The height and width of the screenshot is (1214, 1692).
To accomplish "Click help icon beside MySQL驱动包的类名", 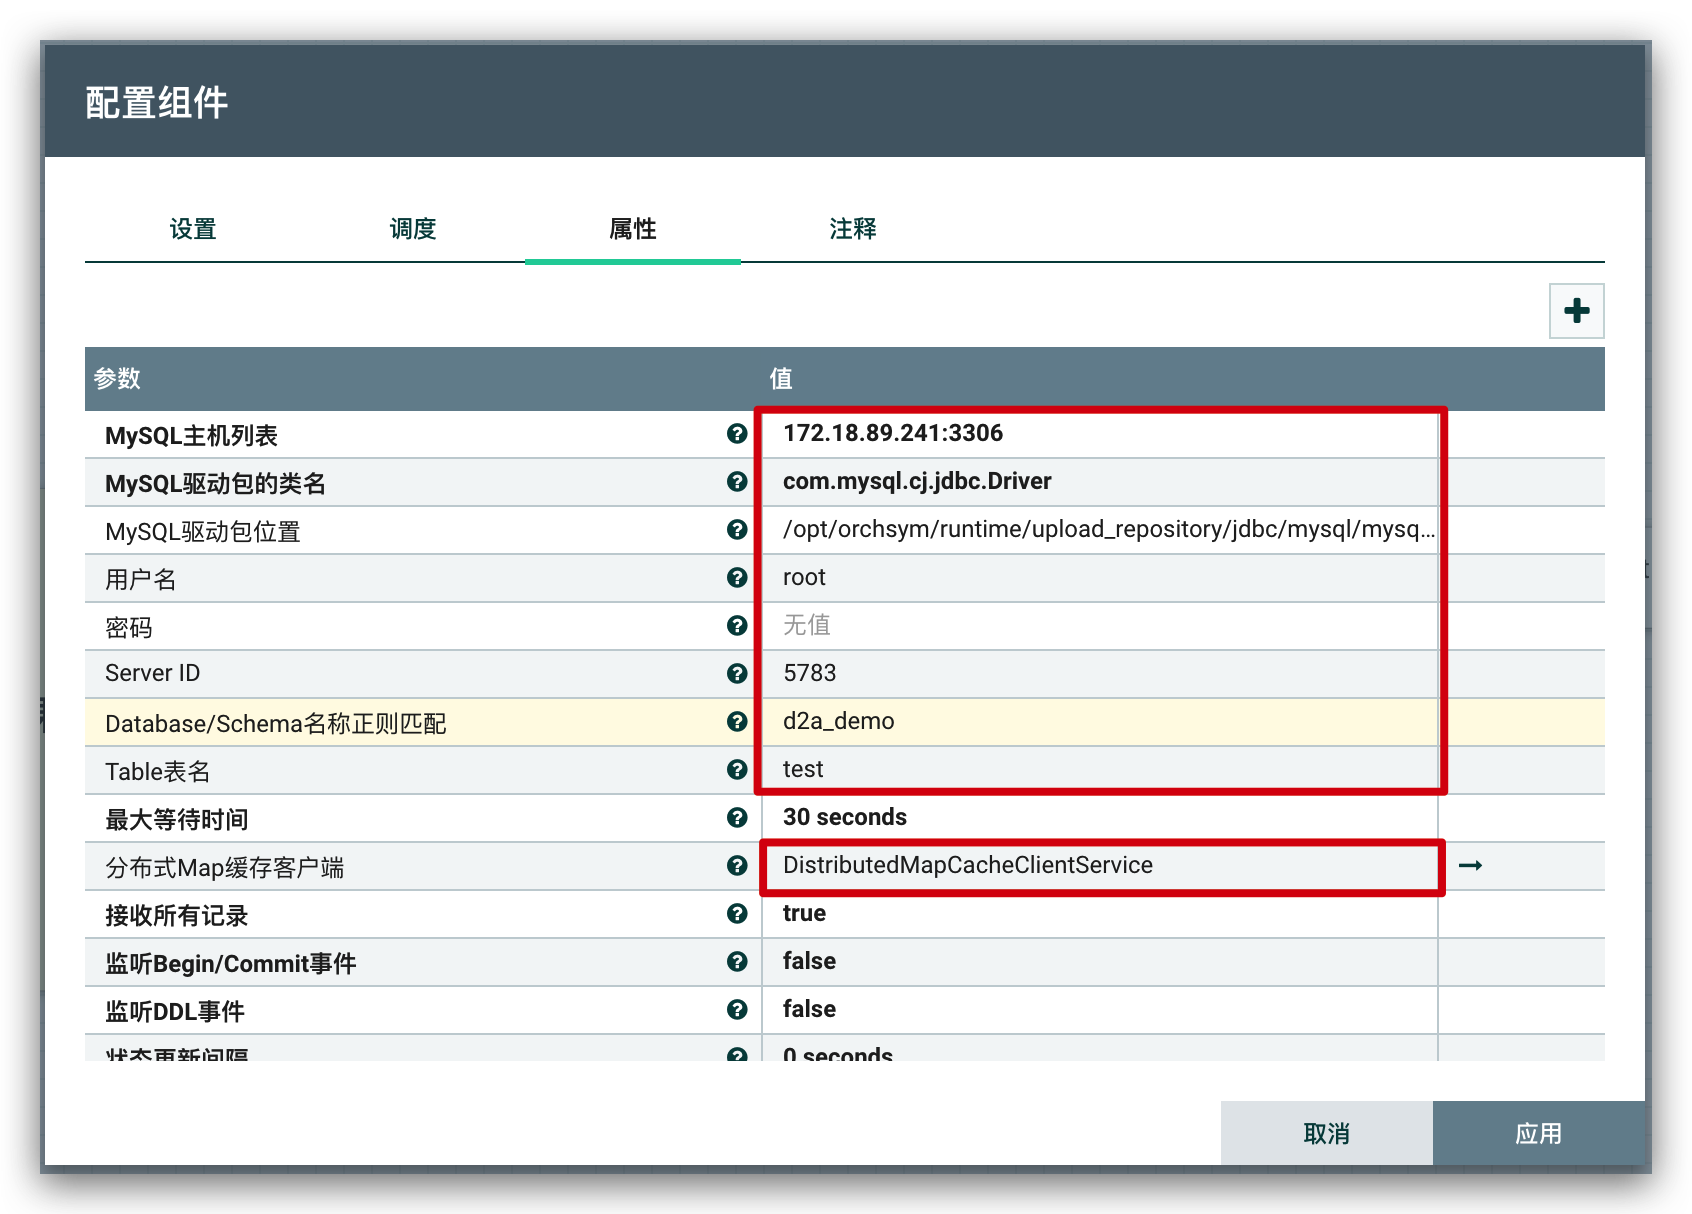I will [737, 481].
